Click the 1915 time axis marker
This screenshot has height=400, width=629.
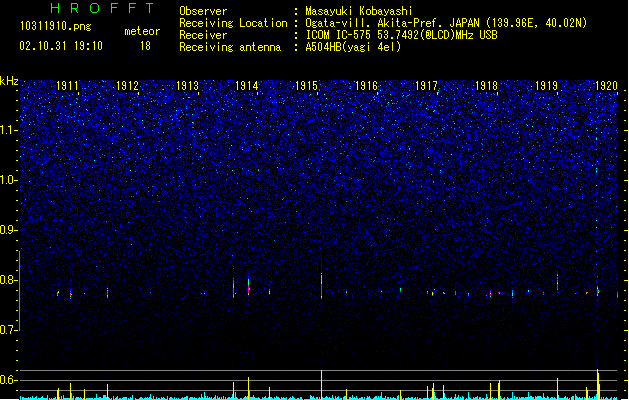pos(306,86)
